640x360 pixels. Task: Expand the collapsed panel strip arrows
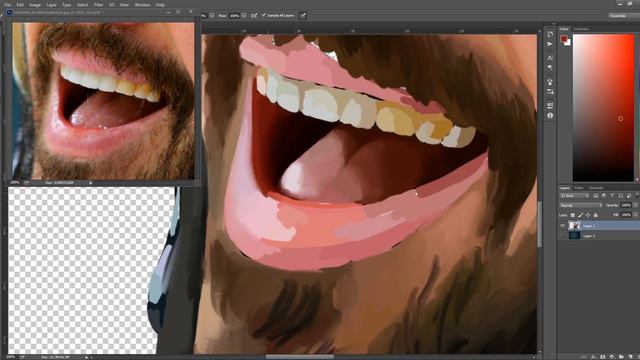click(x=554, y=24)
